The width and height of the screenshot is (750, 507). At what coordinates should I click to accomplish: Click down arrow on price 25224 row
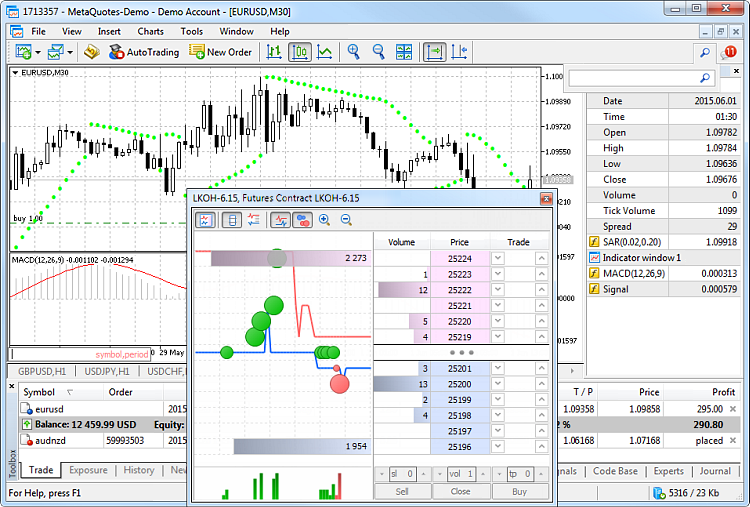(498, 258)
